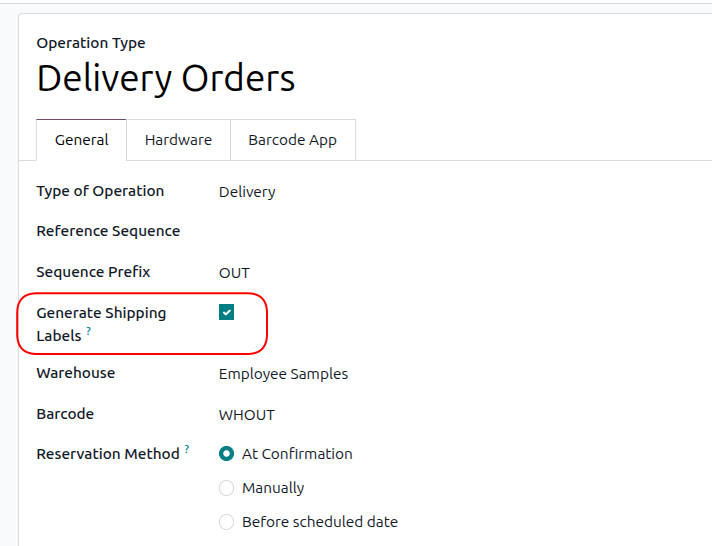Click the Delivery Orders title field
The height and width of the screenshot is (546, 712).
pyautogui.click(x=166, y=78)
